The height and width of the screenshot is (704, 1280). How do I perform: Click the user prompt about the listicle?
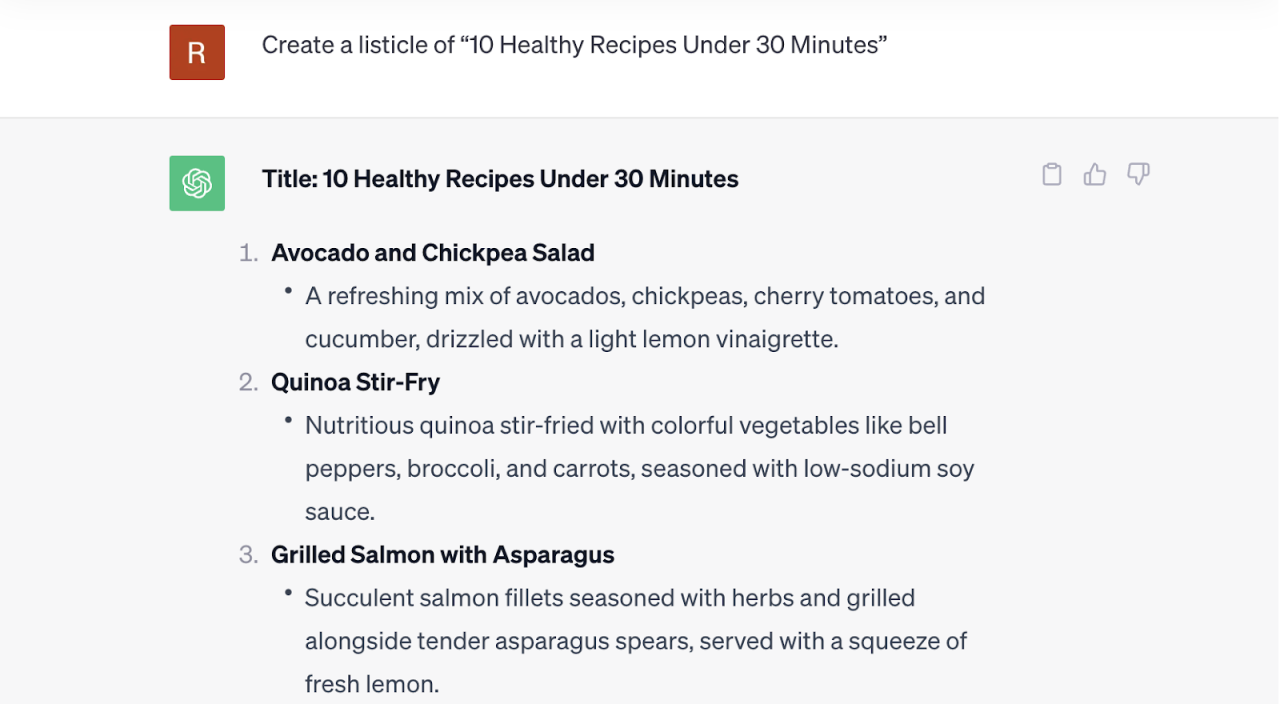click(574, 45)
